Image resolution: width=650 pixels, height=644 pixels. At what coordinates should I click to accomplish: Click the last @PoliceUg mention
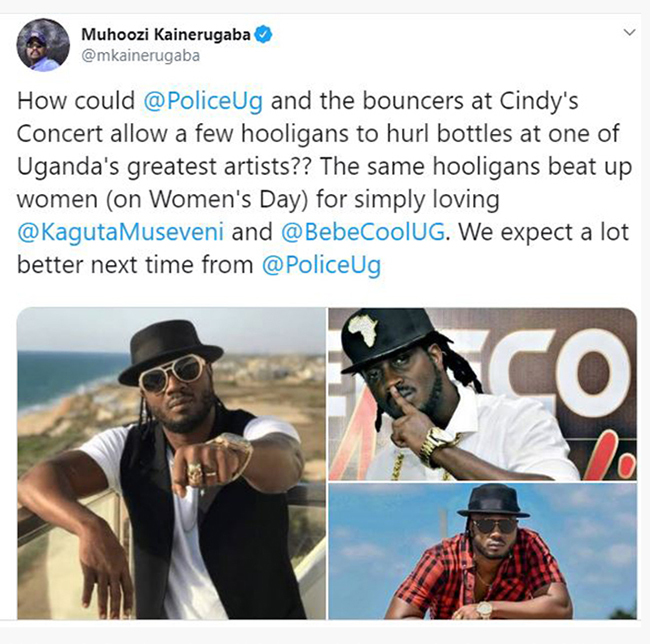pyautogui.click(x=321, y=265)
